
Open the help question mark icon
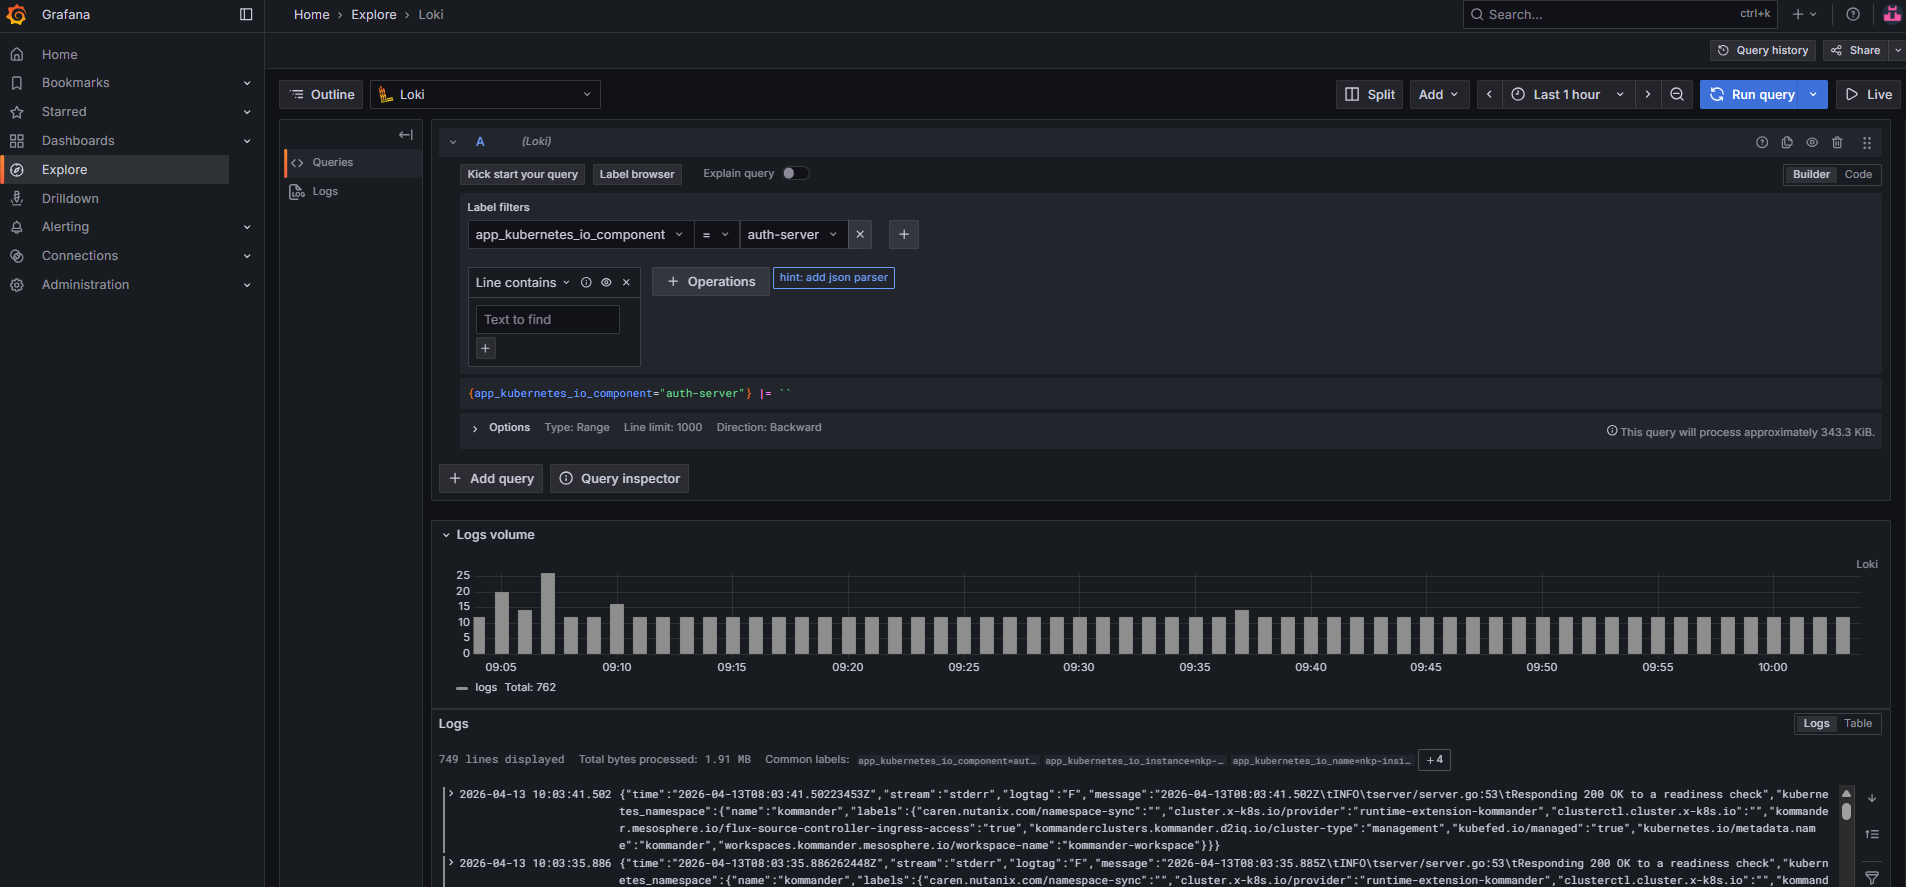1853,14
